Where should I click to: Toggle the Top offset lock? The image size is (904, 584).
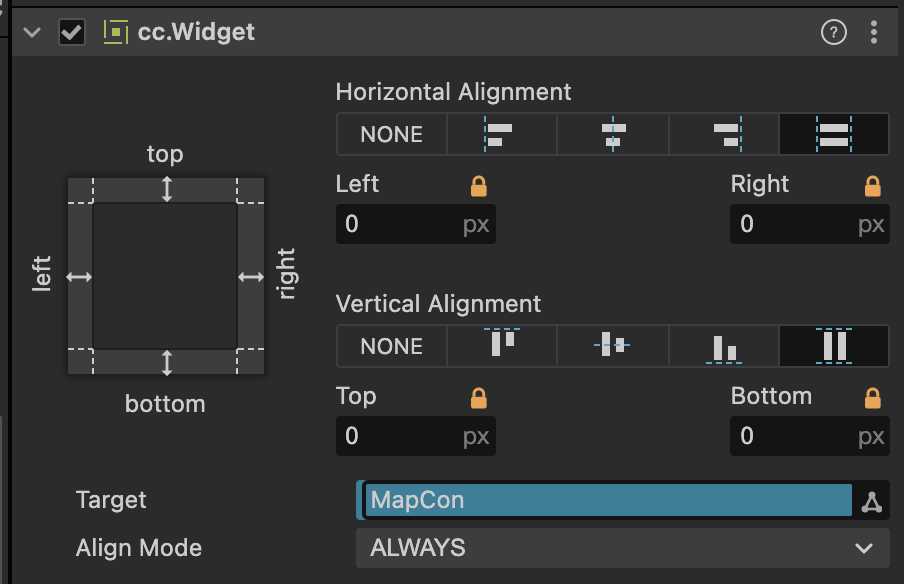tap(479, 398)
